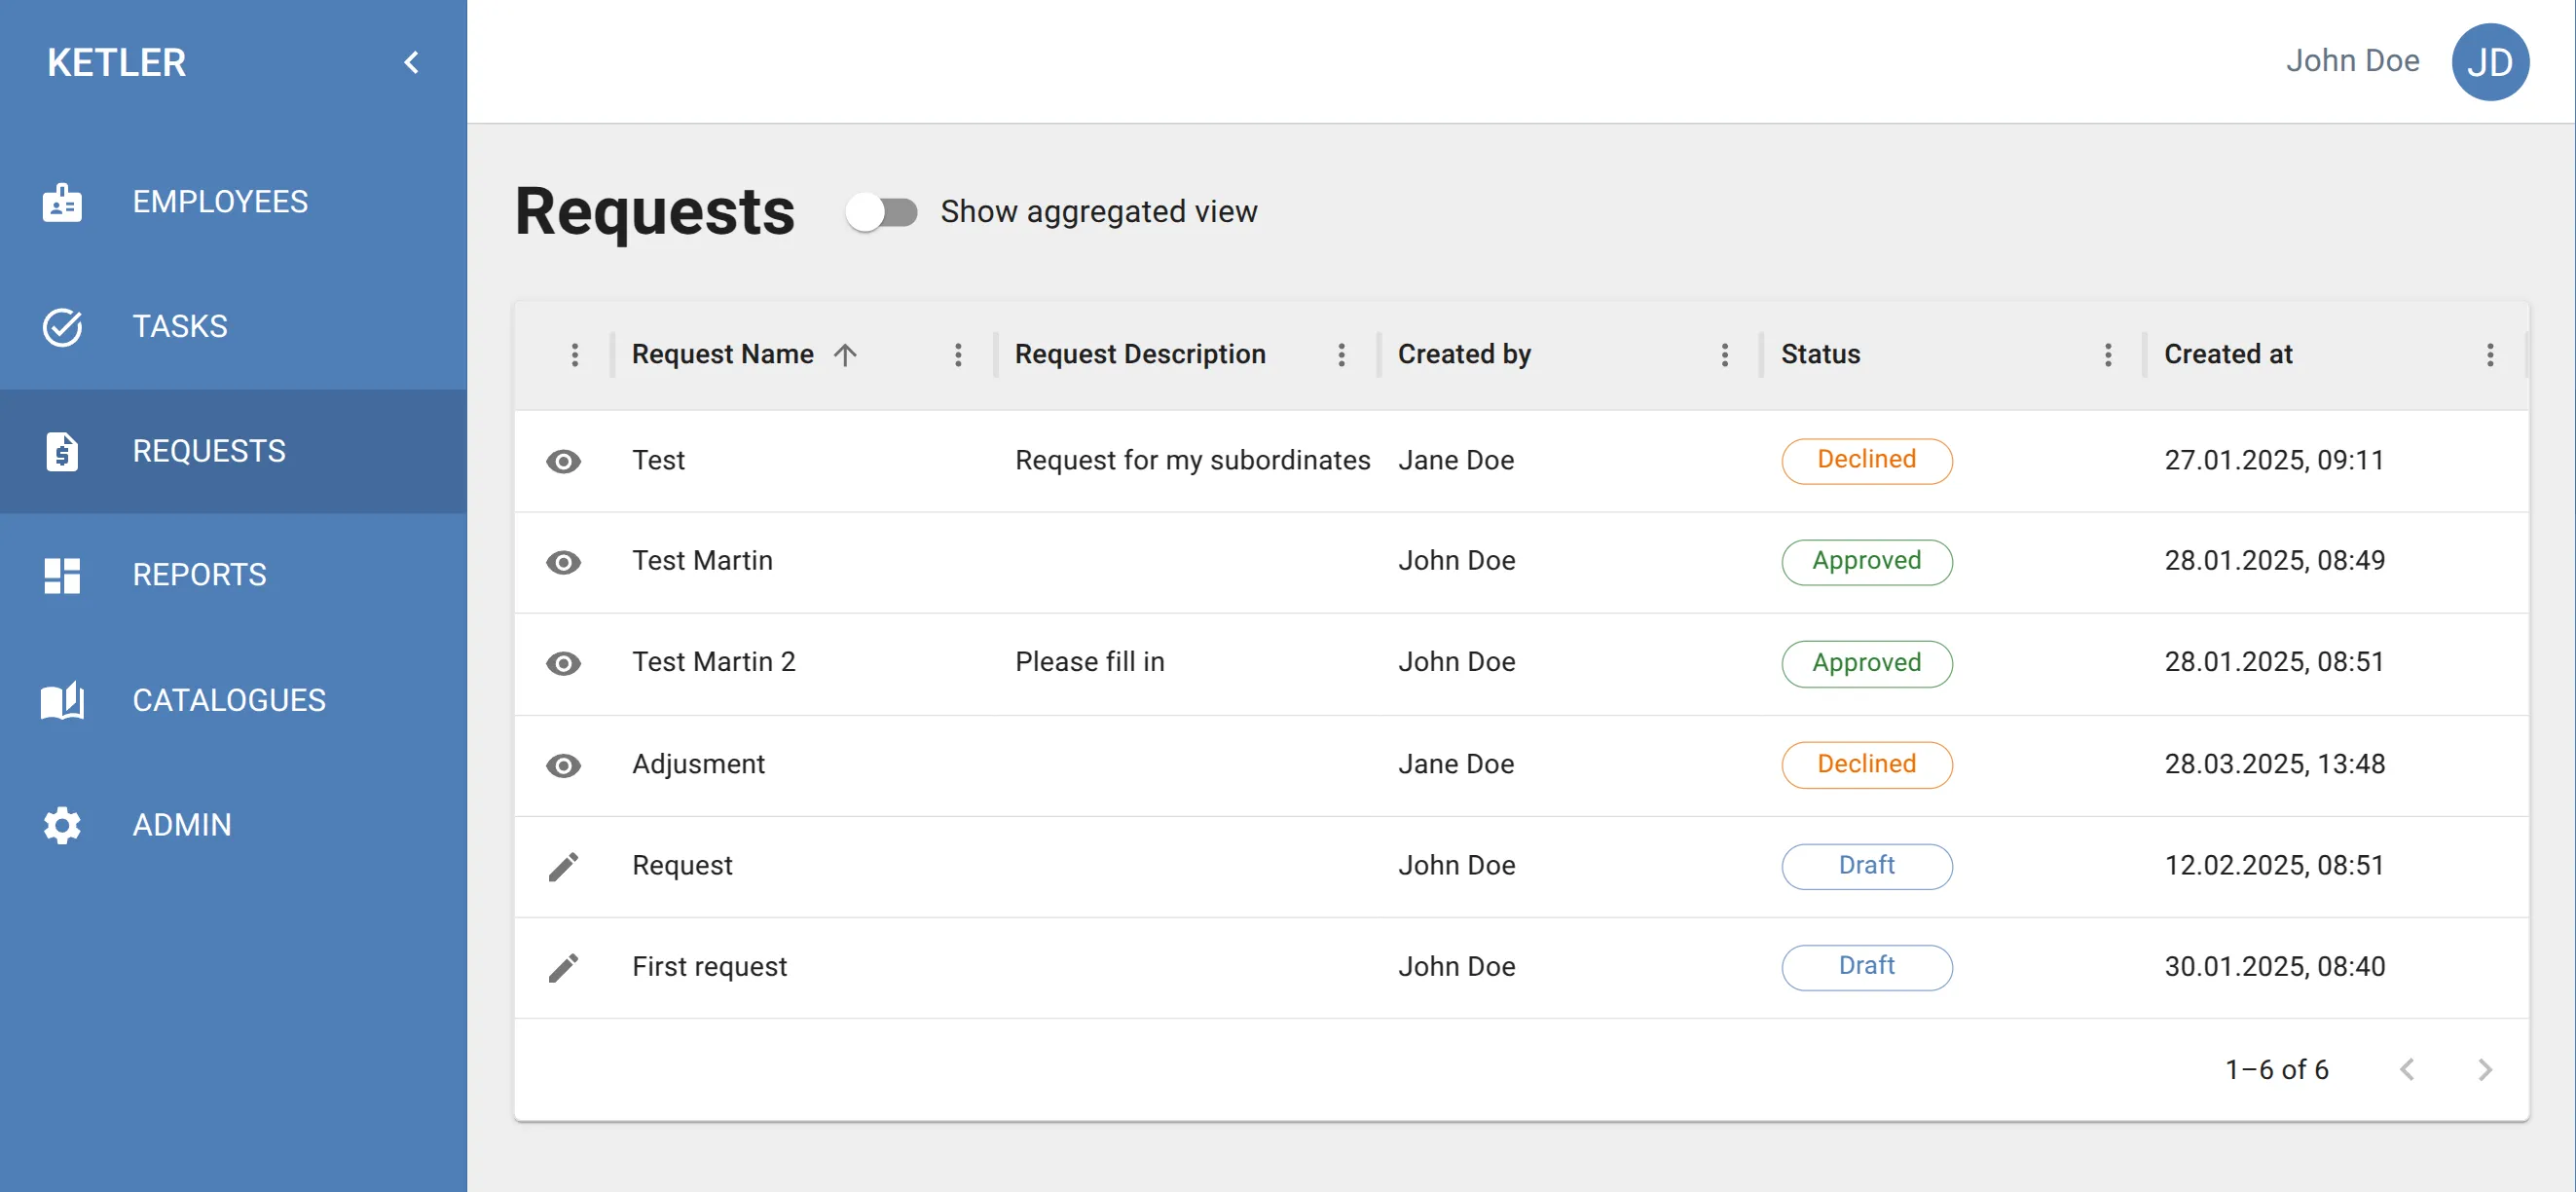The height and width of the screenshot is (1192, 2576).
Task: Open the Request Description column menu
Action: pyautogui.click(x=1341, y=355)
